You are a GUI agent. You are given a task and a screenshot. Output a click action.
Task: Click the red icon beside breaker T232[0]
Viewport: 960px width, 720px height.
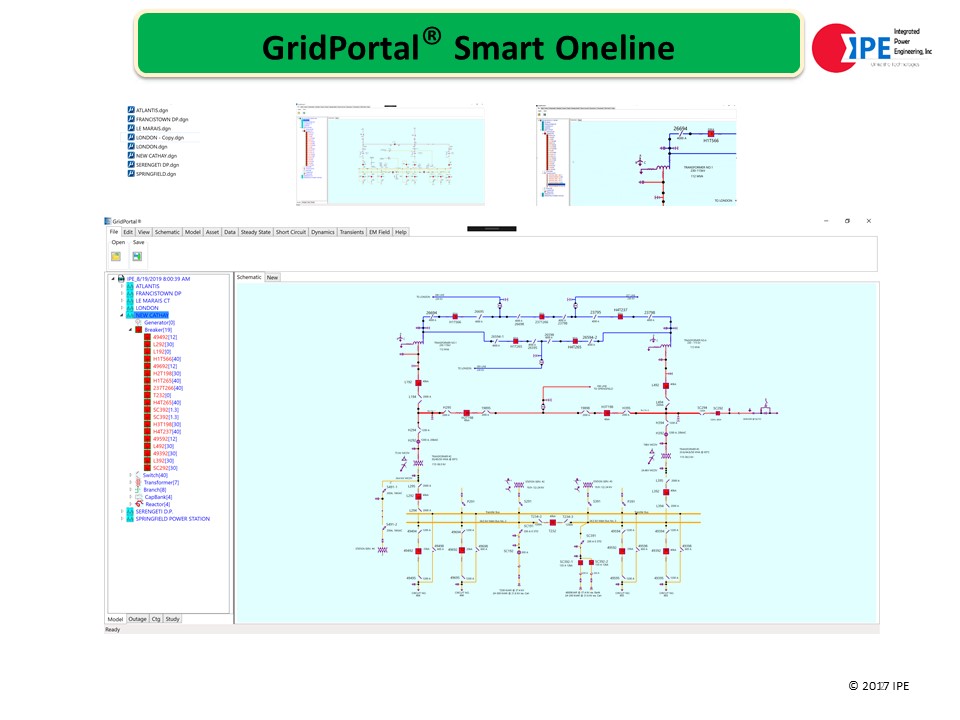pyautogui.click(x=147, y=396)
